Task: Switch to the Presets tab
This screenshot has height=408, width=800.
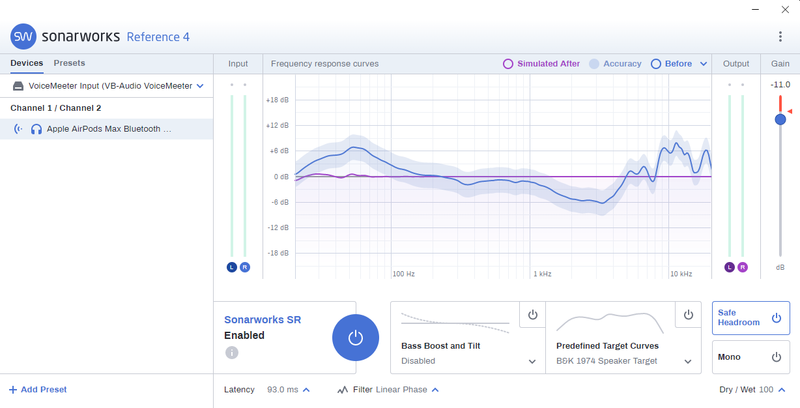Action: coord(69,63)
